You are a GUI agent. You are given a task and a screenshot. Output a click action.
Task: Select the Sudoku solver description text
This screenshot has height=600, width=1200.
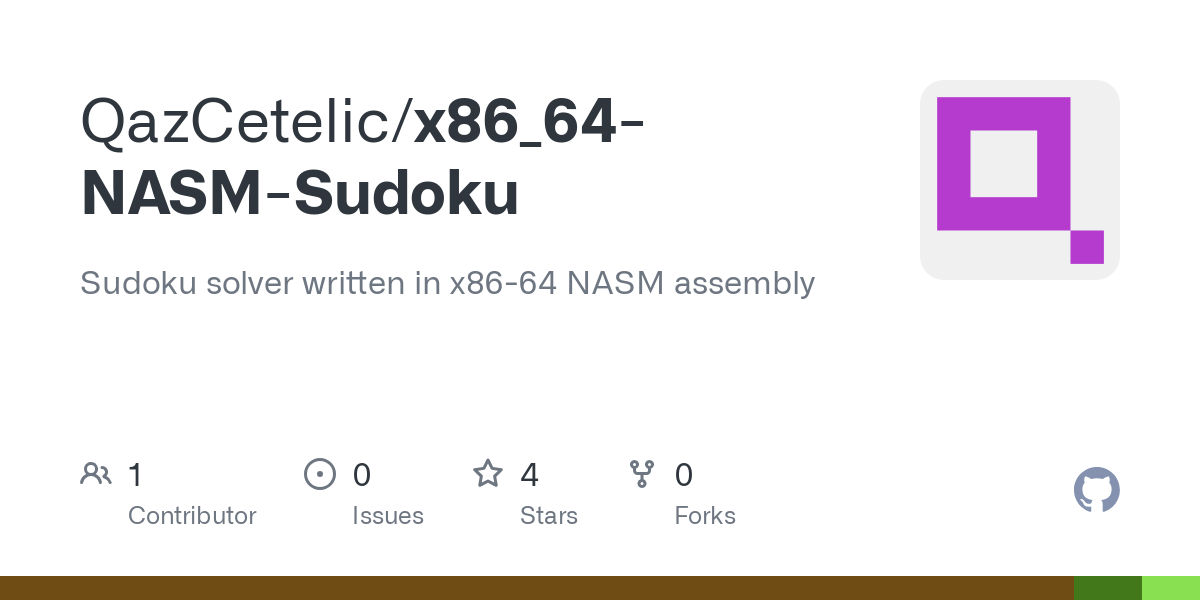tap(447, 284)
